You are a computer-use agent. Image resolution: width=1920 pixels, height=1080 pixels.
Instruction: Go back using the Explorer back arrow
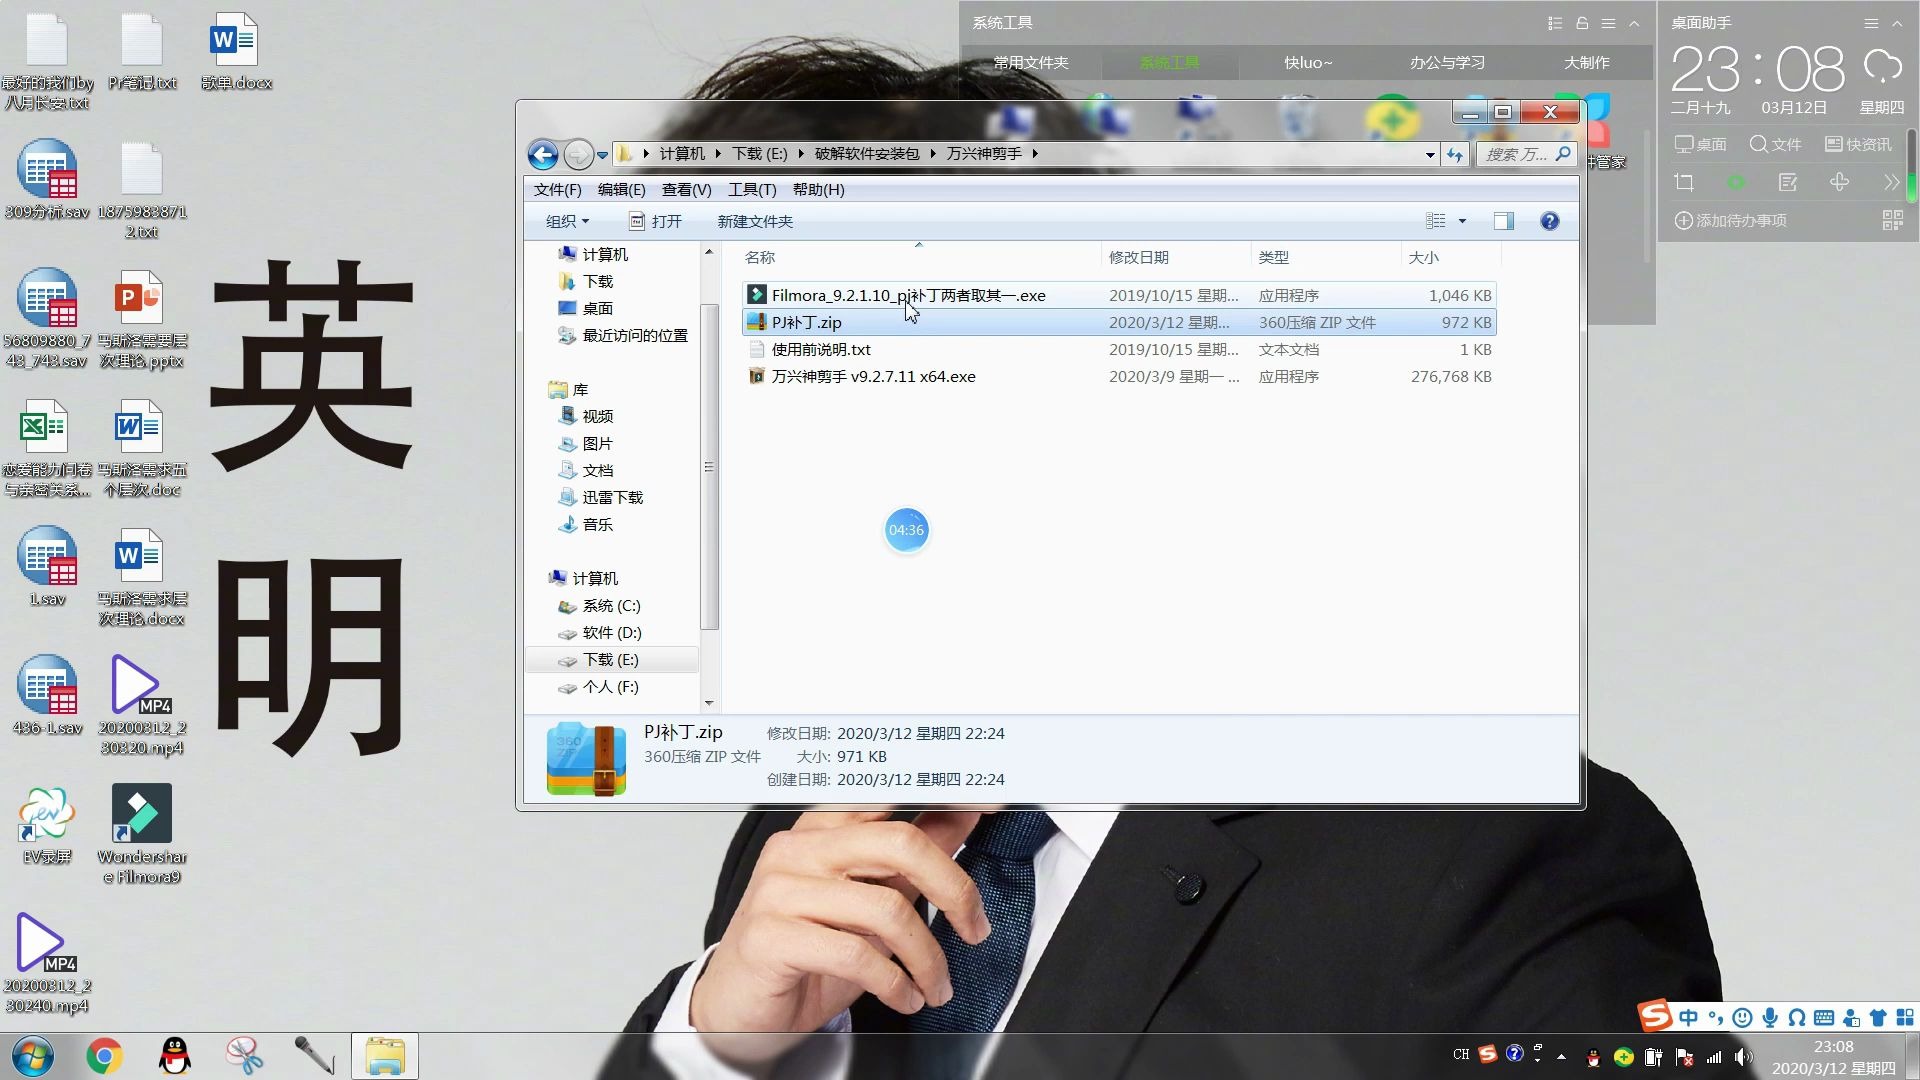(543, 154)
